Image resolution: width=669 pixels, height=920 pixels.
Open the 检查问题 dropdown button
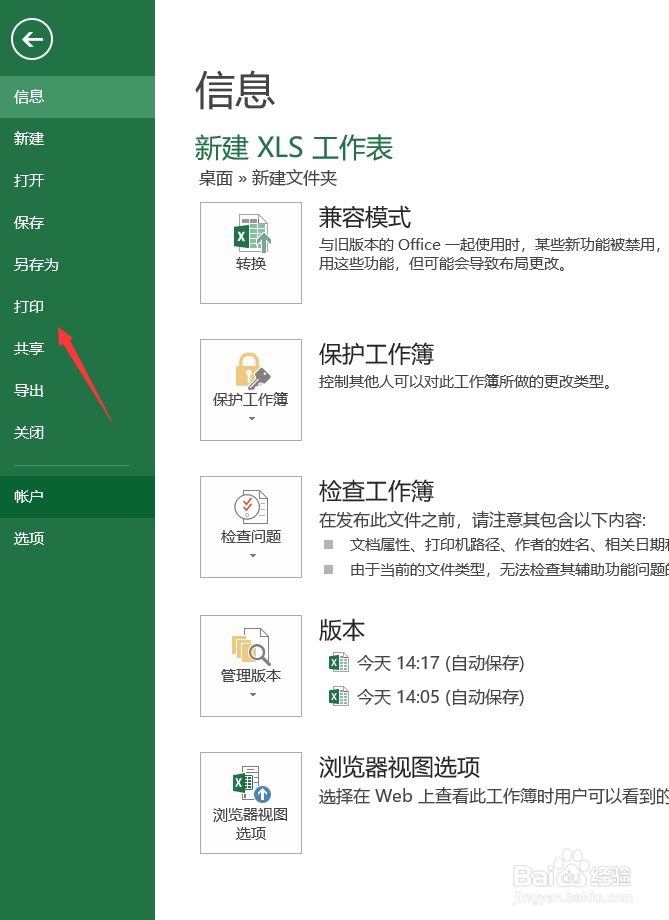point(251,527)
